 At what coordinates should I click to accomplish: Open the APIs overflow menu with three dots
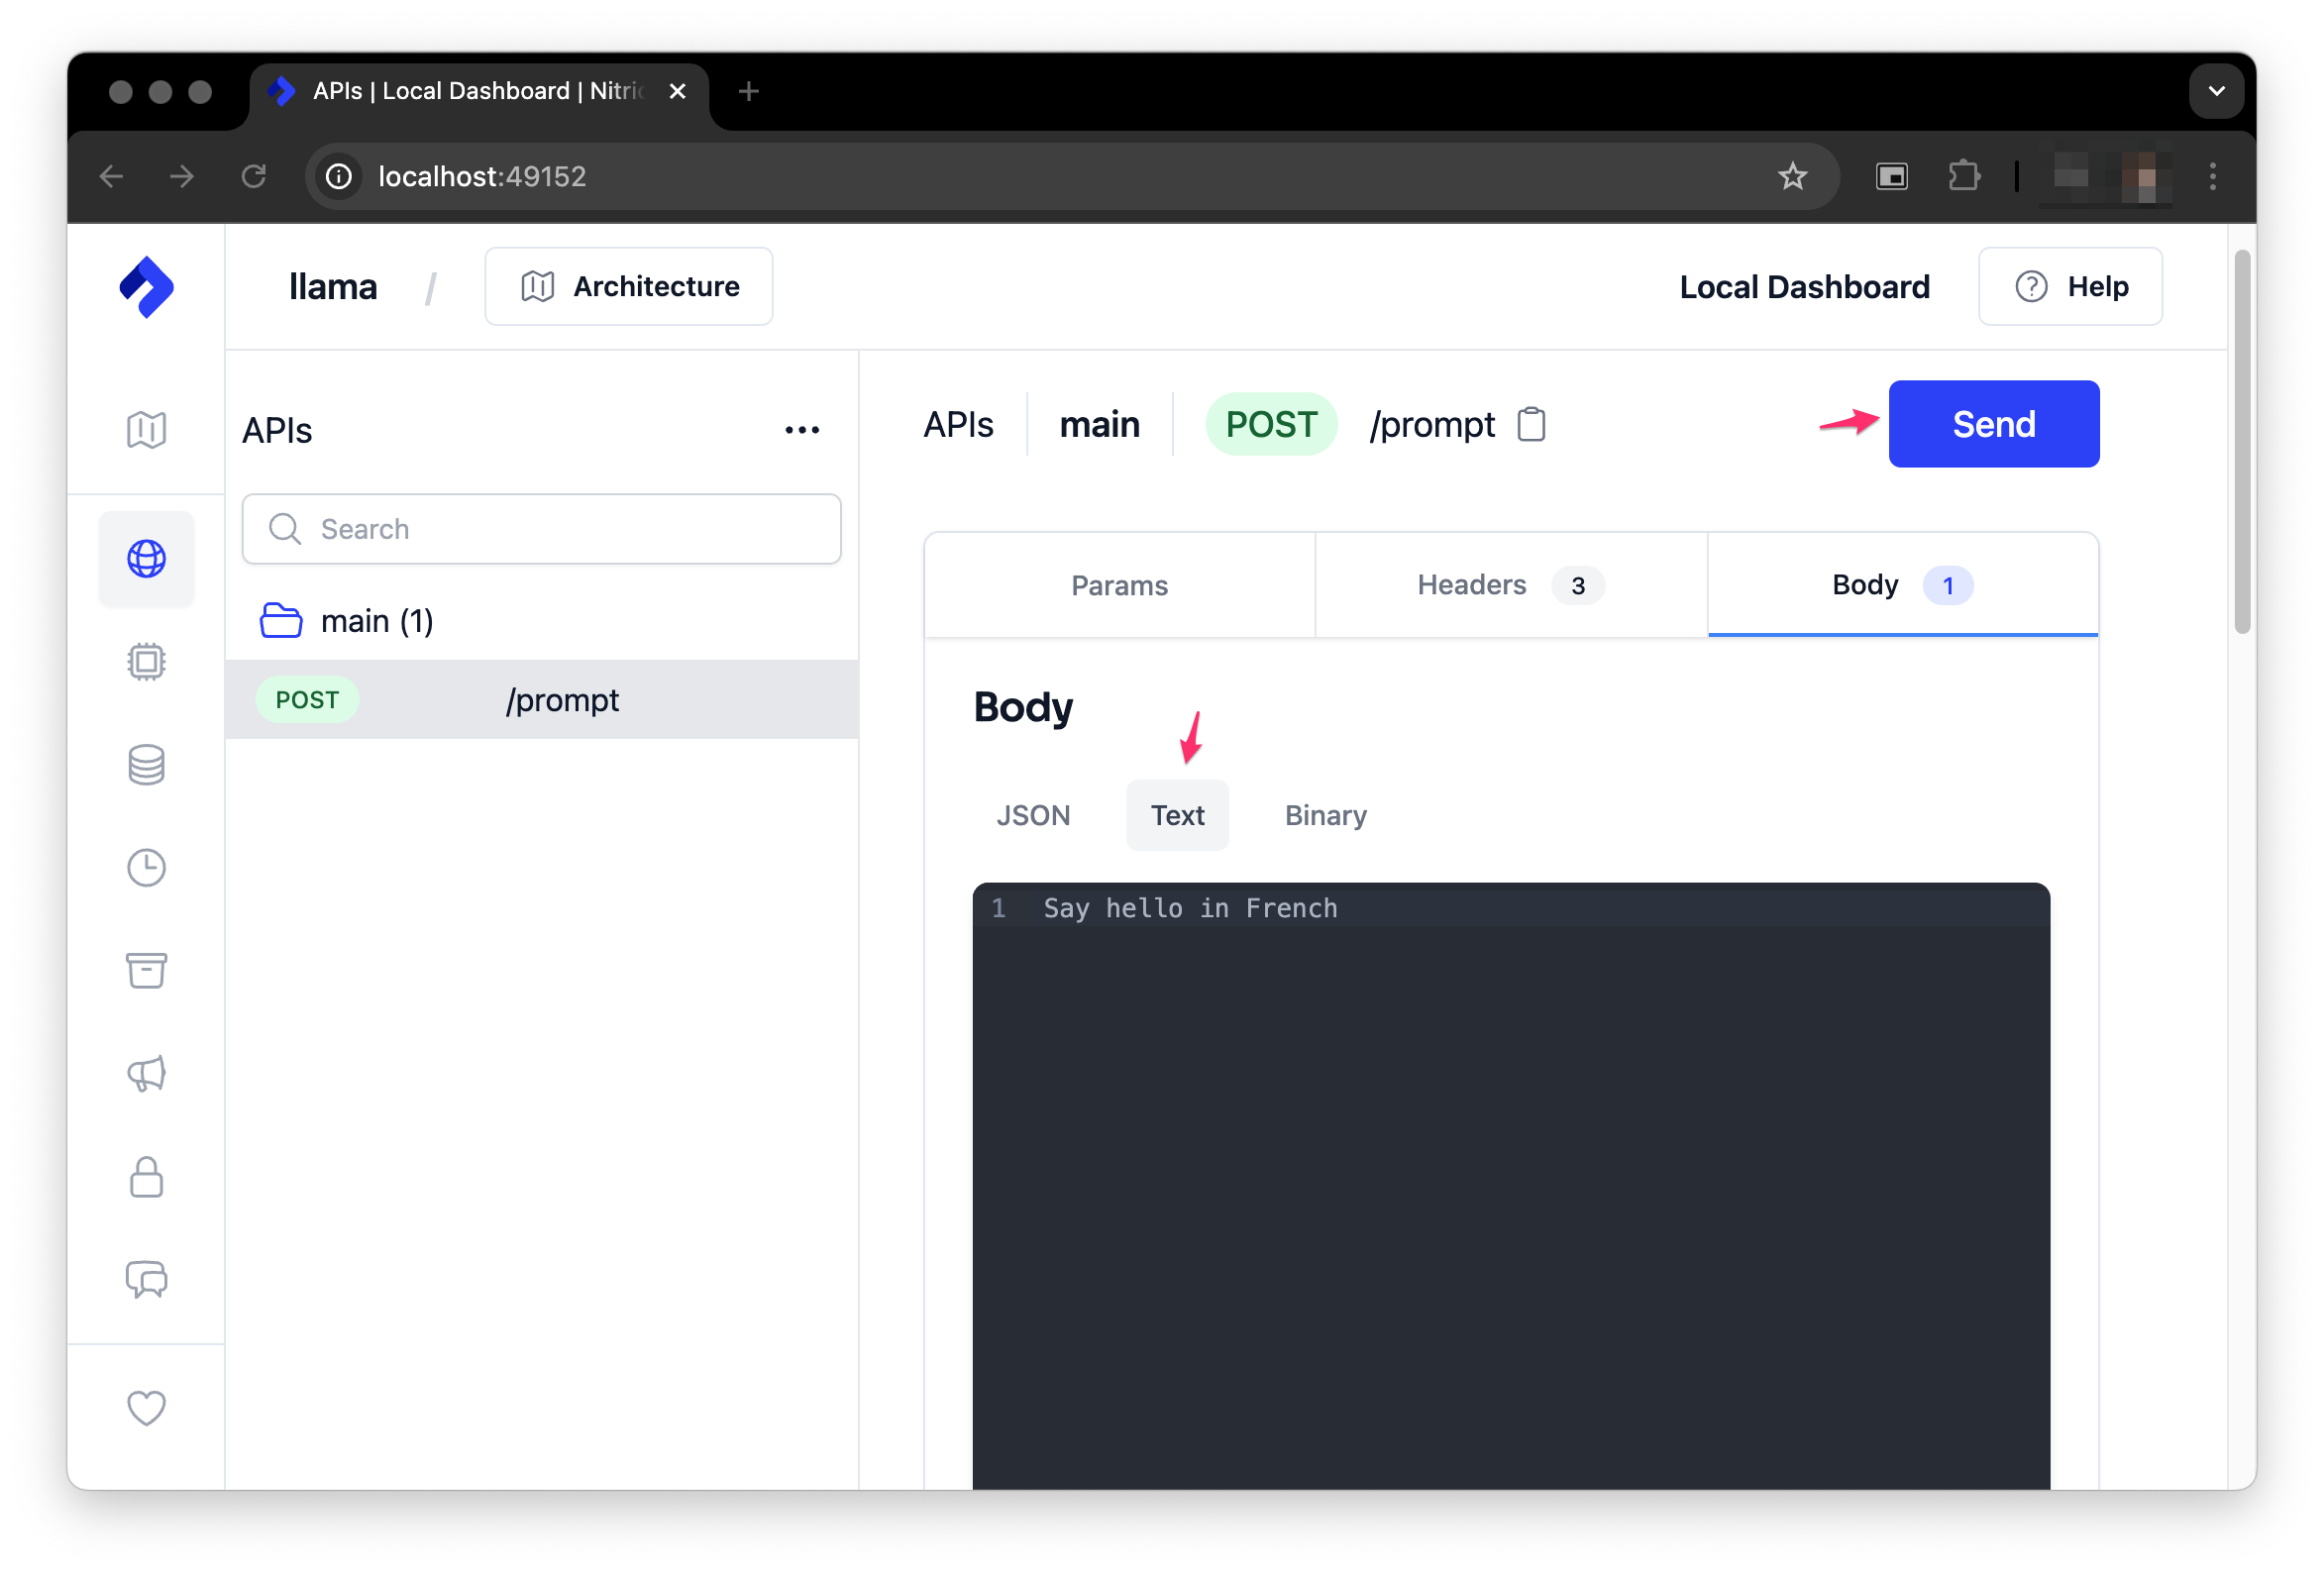pos(803,429)
